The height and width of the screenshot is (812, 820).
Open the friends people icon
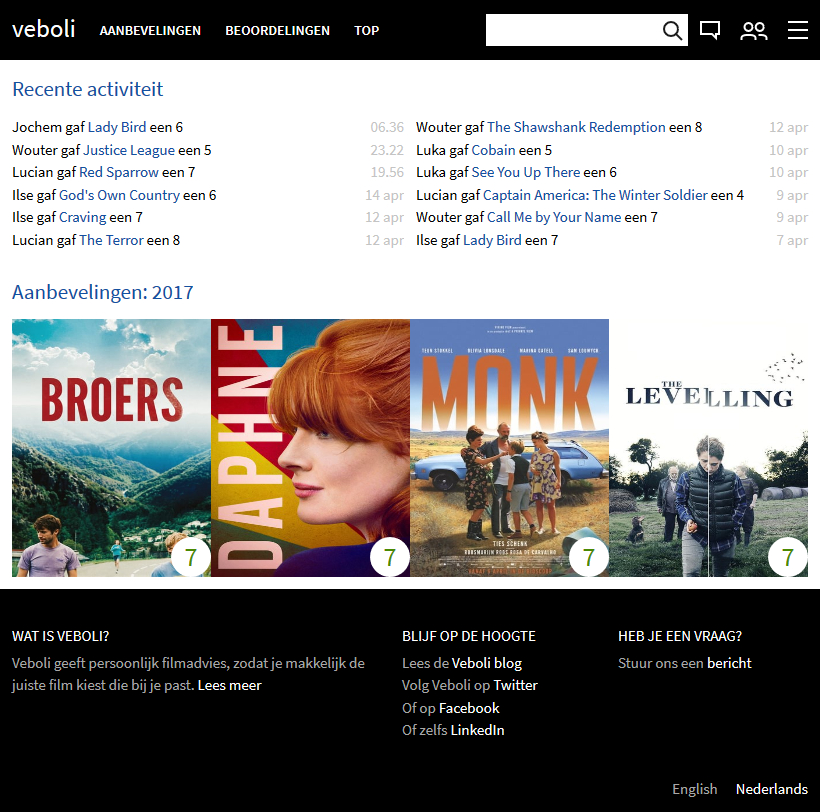coord(754,31)
